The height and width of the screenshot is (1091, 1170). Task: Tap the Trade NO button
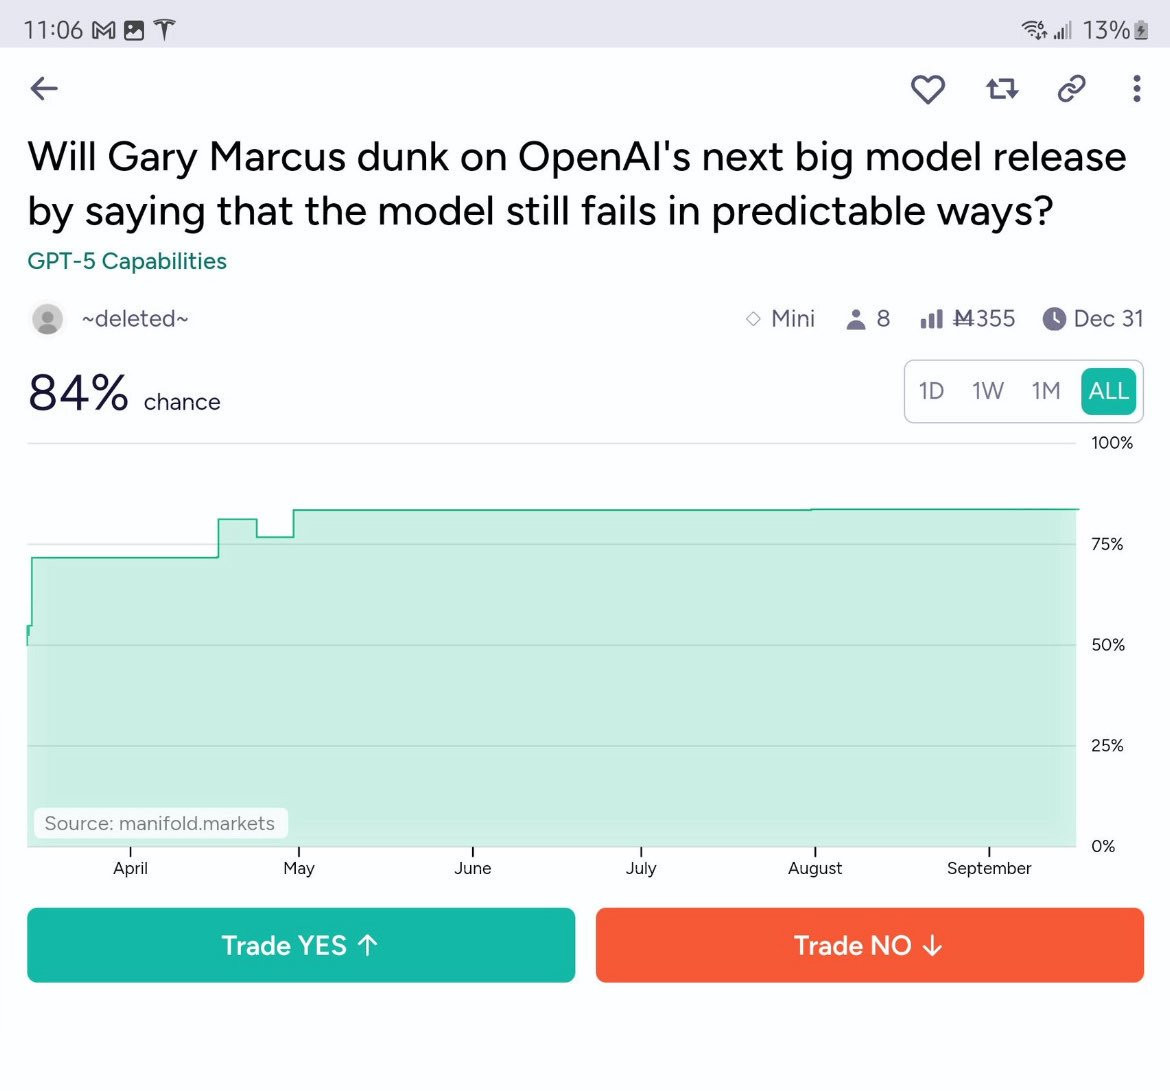(x=869, y=945)
